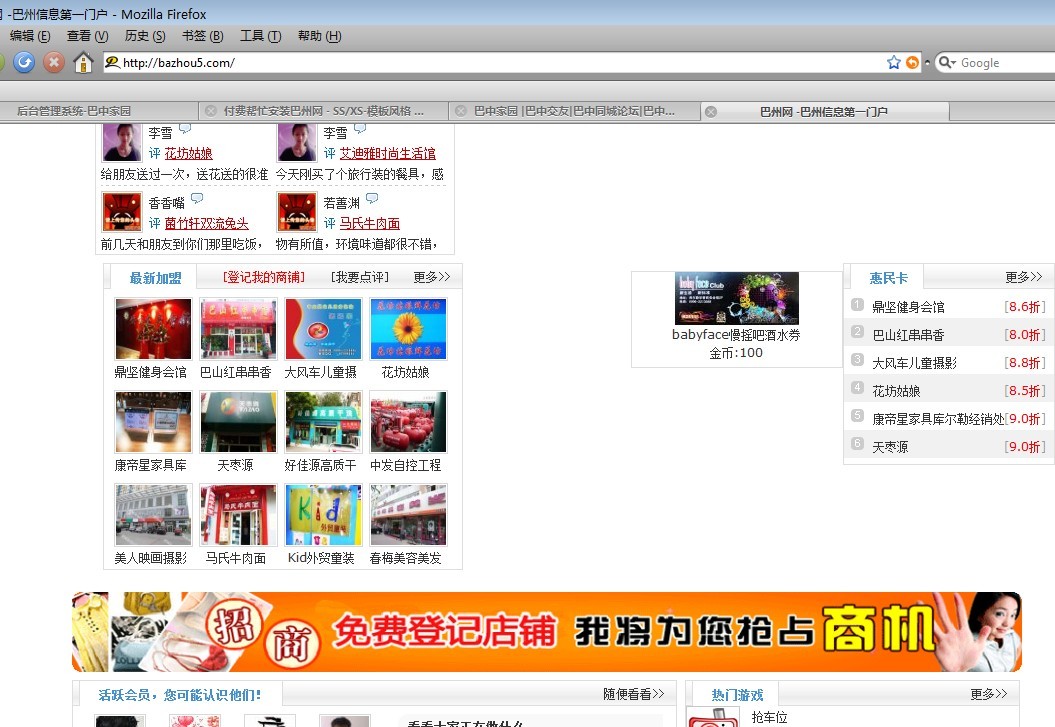
Task: Click 随便看看 in the active members panel
Action: [633, 693]
